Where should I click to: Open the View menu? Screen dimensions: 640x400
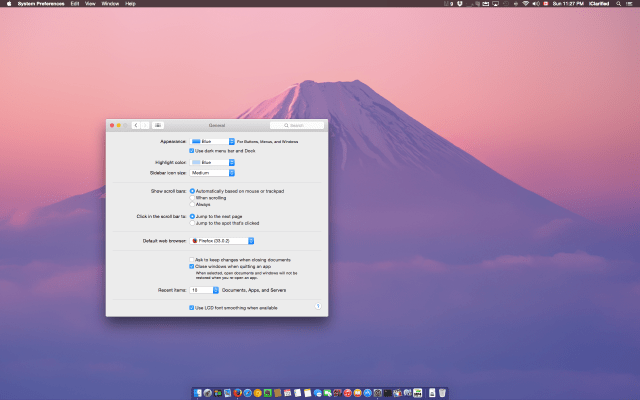90,4
